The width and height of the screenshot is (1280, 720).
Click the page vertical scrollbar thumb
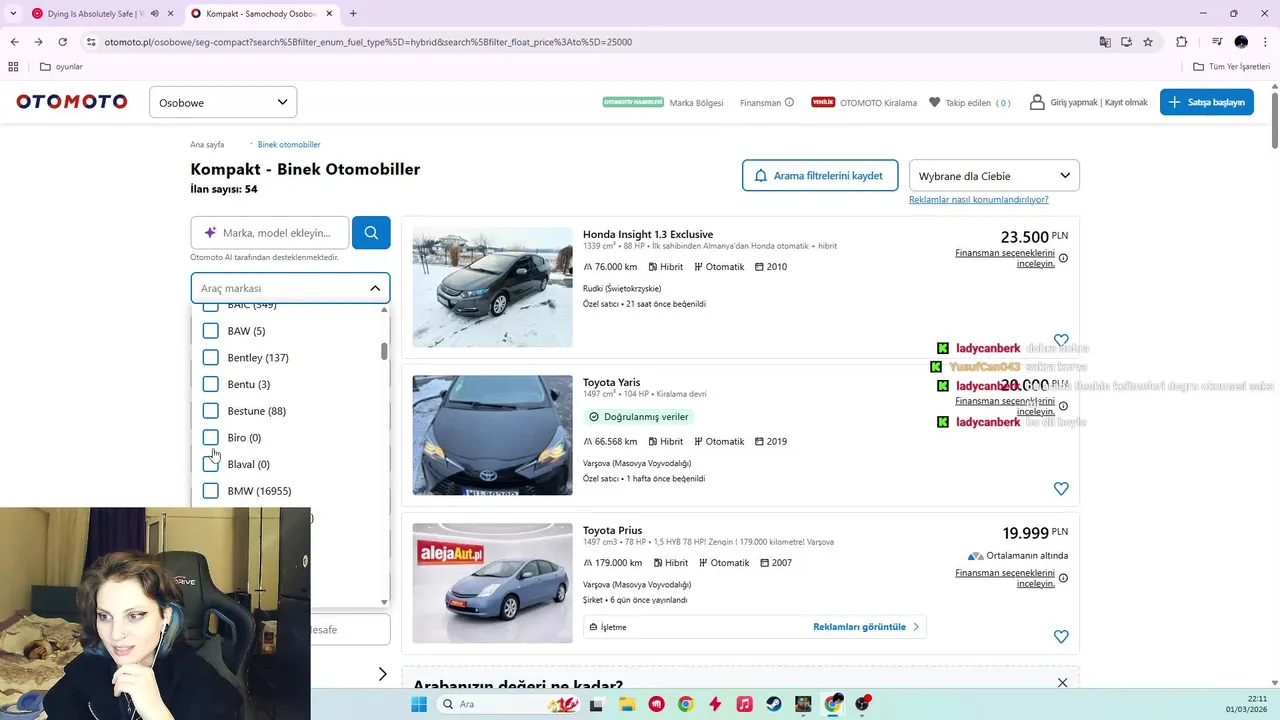[1275, 120]
